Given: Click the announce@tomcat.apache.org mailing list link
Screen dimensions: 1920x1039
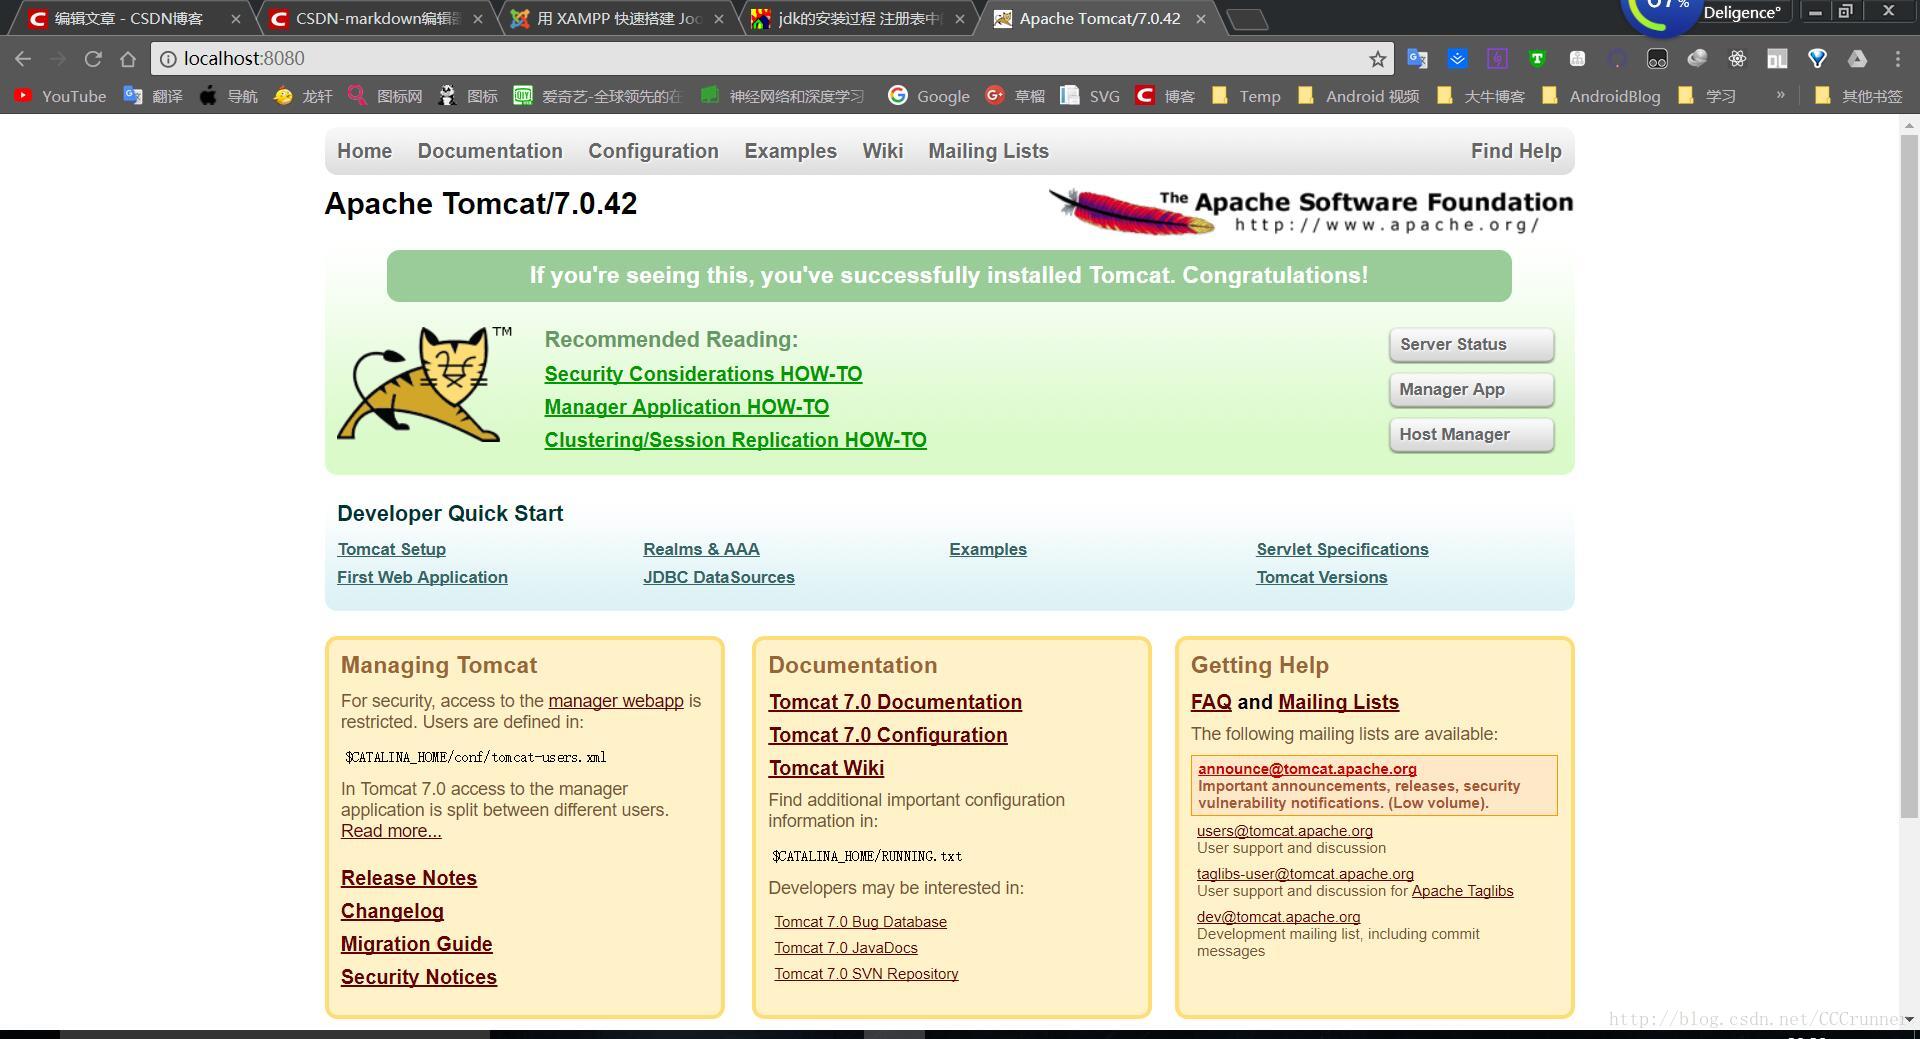Looking at the screenshot, I should click(1307, 769).
